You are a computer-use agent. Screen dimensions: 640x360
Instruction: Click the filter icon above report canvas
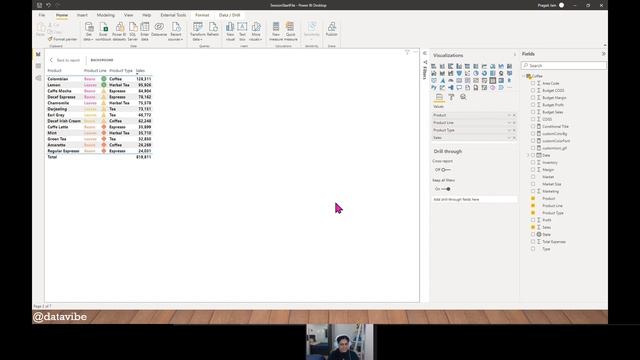407,52
